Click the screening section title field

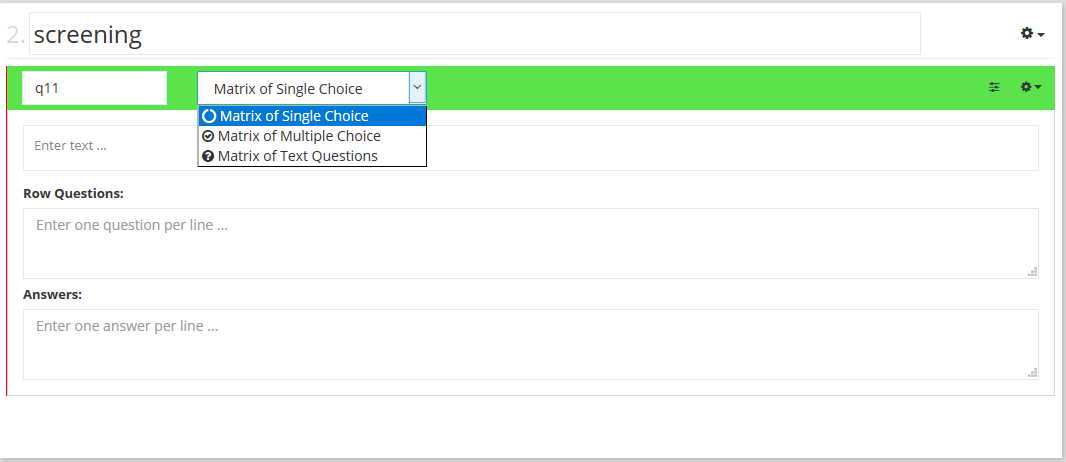474,35
